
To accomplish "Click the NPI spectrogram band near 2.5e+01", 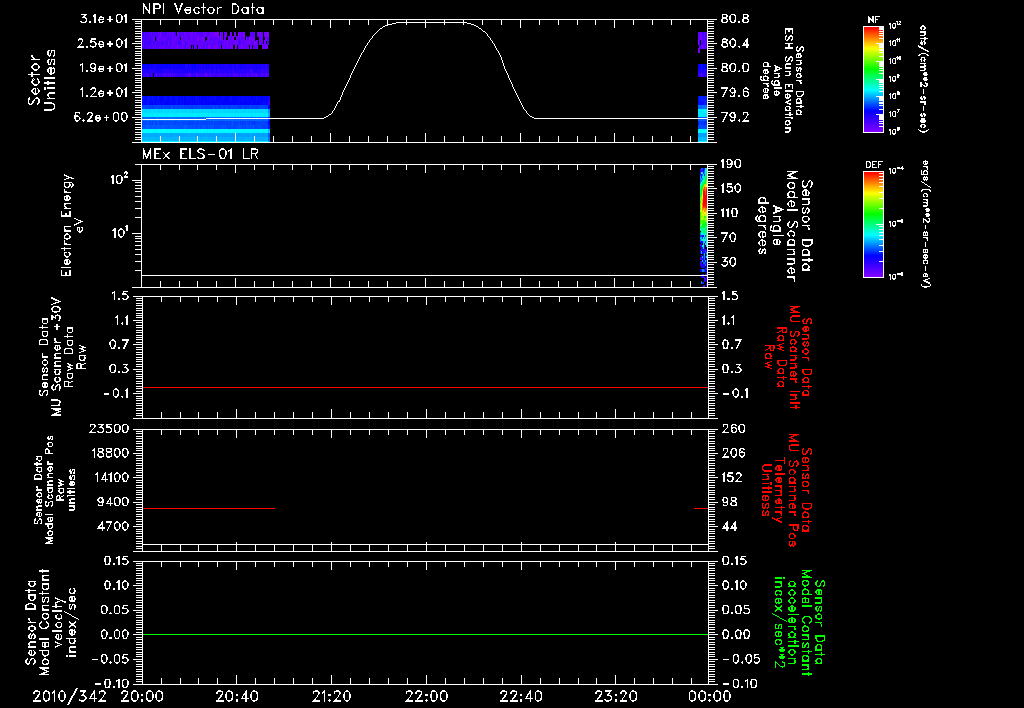I will tap(206, 40).
